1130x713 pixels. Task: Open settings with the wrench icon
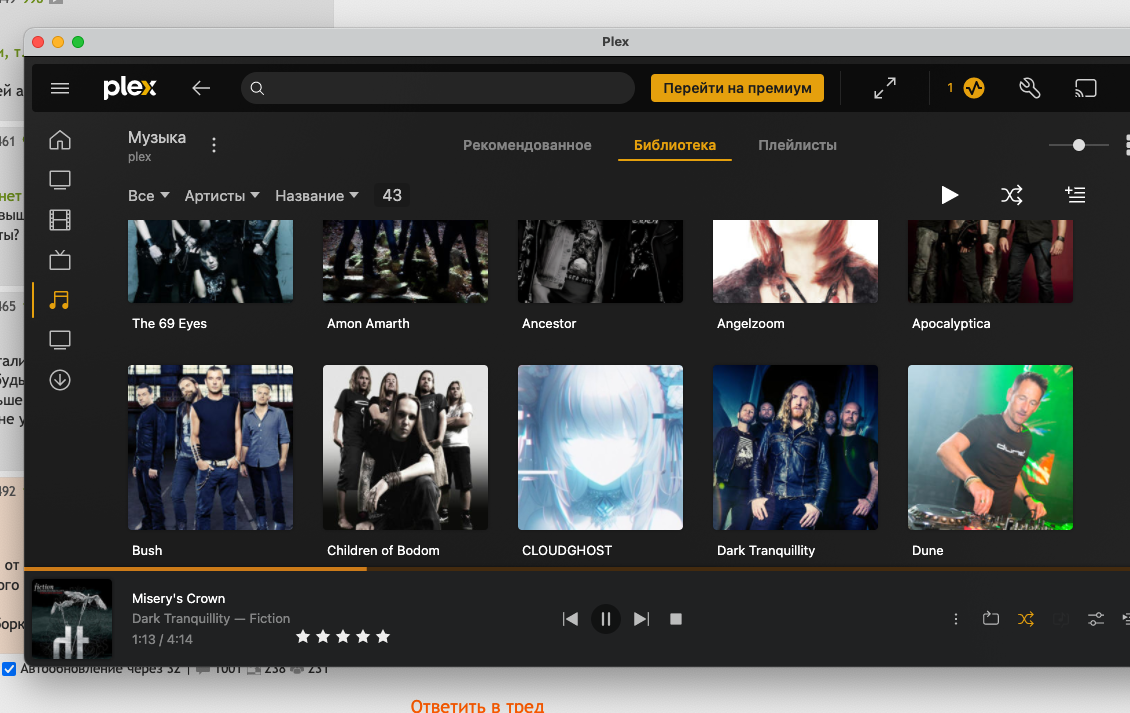tap(1030, 88)
